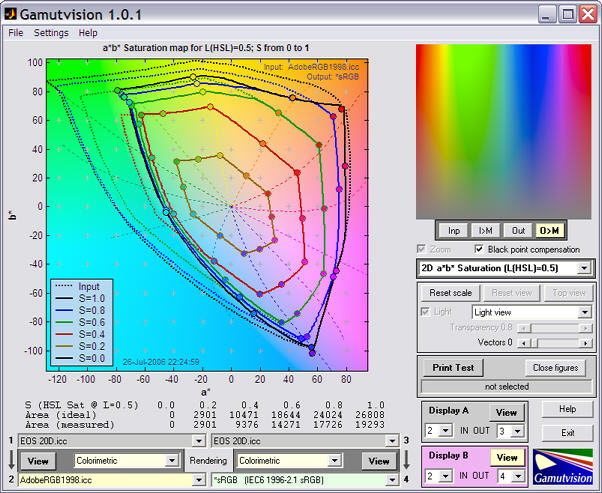Click the Gamutvision title bar app icon
The image size is (602, 493).
tap(10, 14)
